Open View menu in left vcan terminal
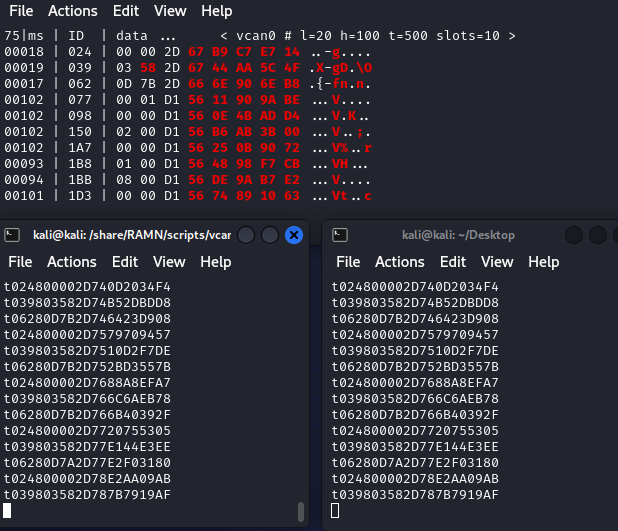 (x=170, y=262)
